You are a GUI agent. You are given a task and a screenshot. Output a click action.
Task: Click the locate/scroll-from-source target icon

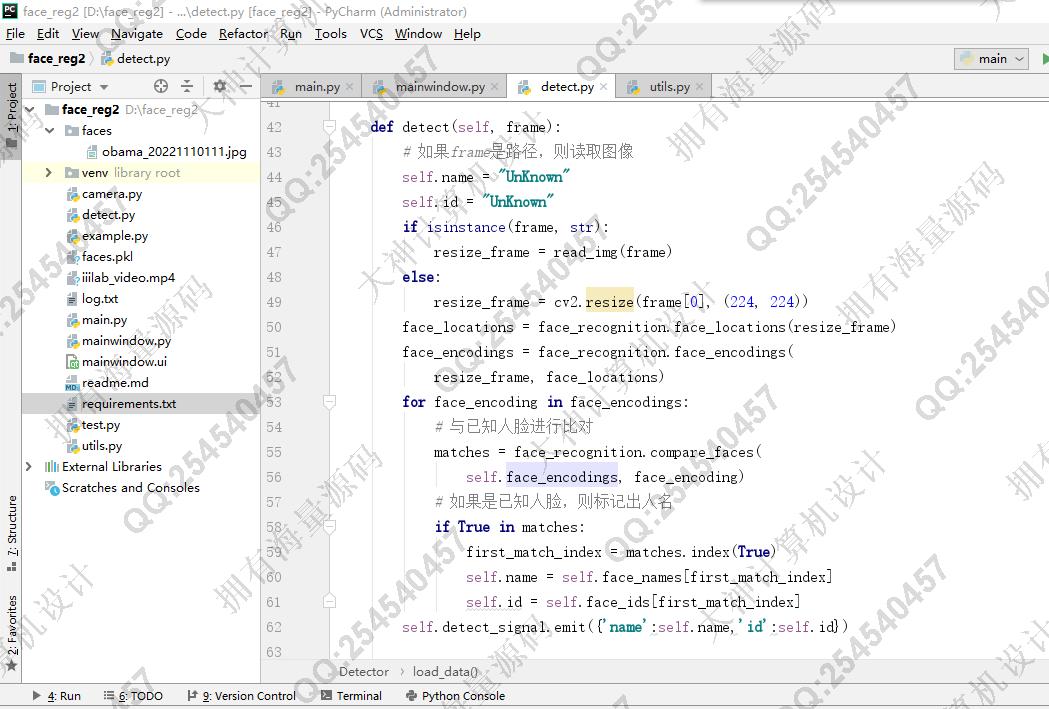pyautogui.click(x=161, y=87)
